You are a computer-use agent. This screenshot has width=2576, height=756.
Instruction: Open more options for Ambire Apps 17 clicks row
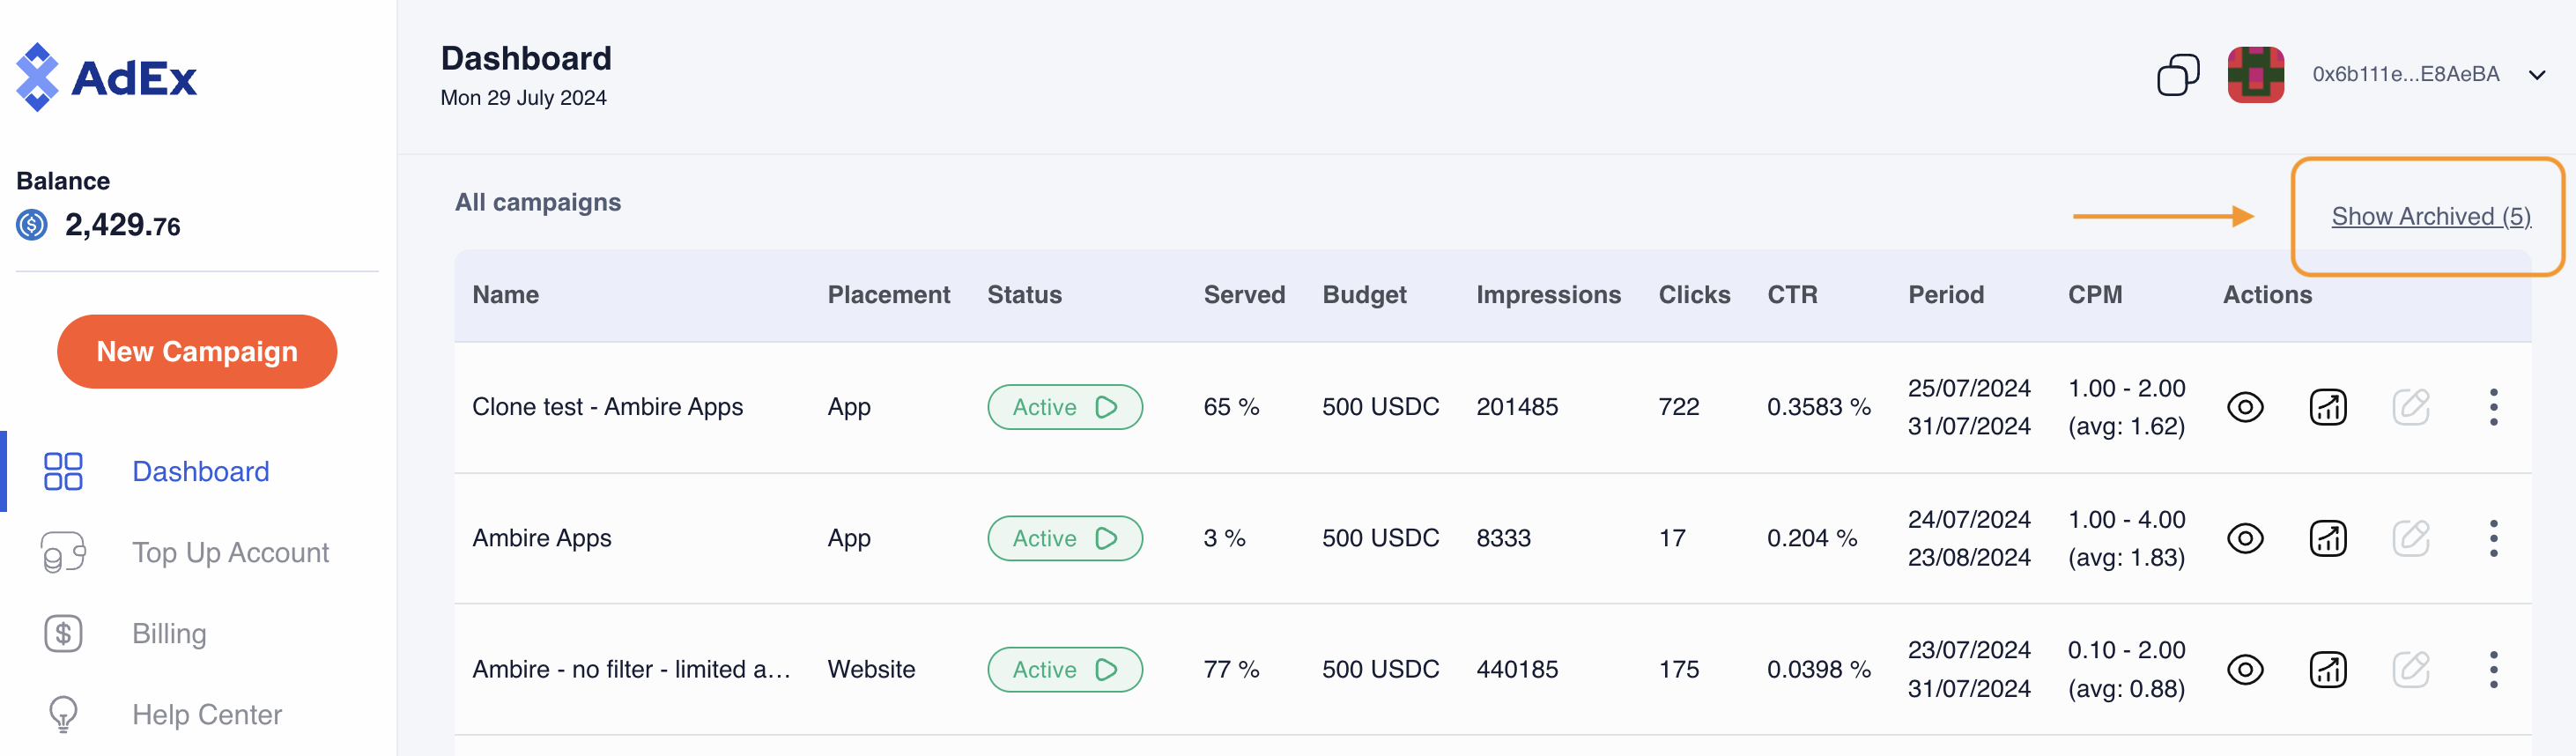[x=2493, y=538]
